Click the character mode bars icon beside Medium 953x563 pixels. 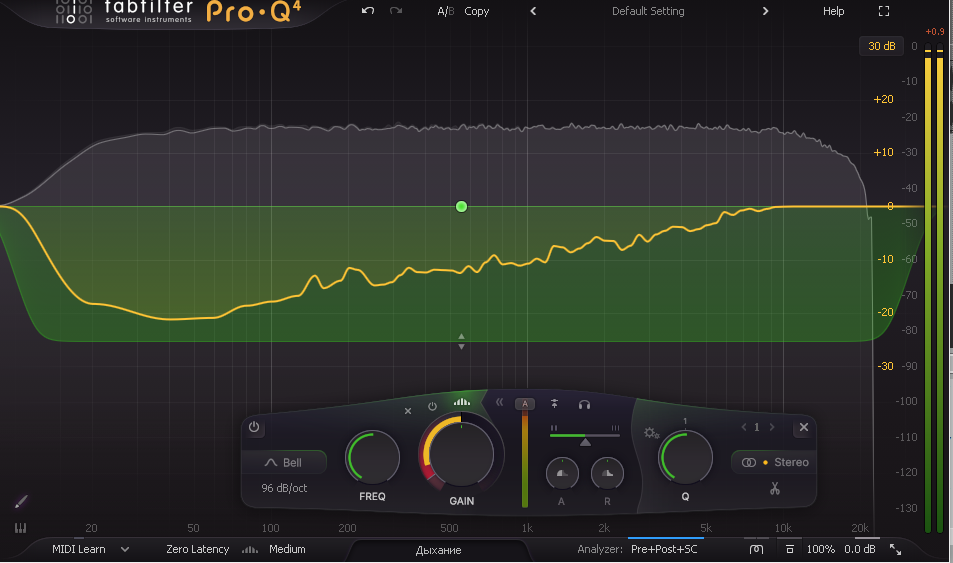pos(250,550)
